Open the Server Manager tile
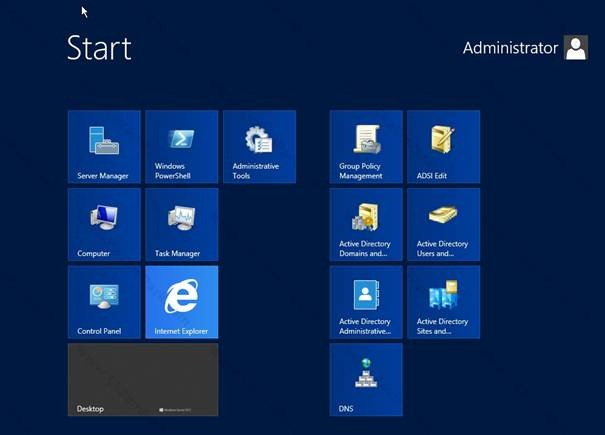 104,147
